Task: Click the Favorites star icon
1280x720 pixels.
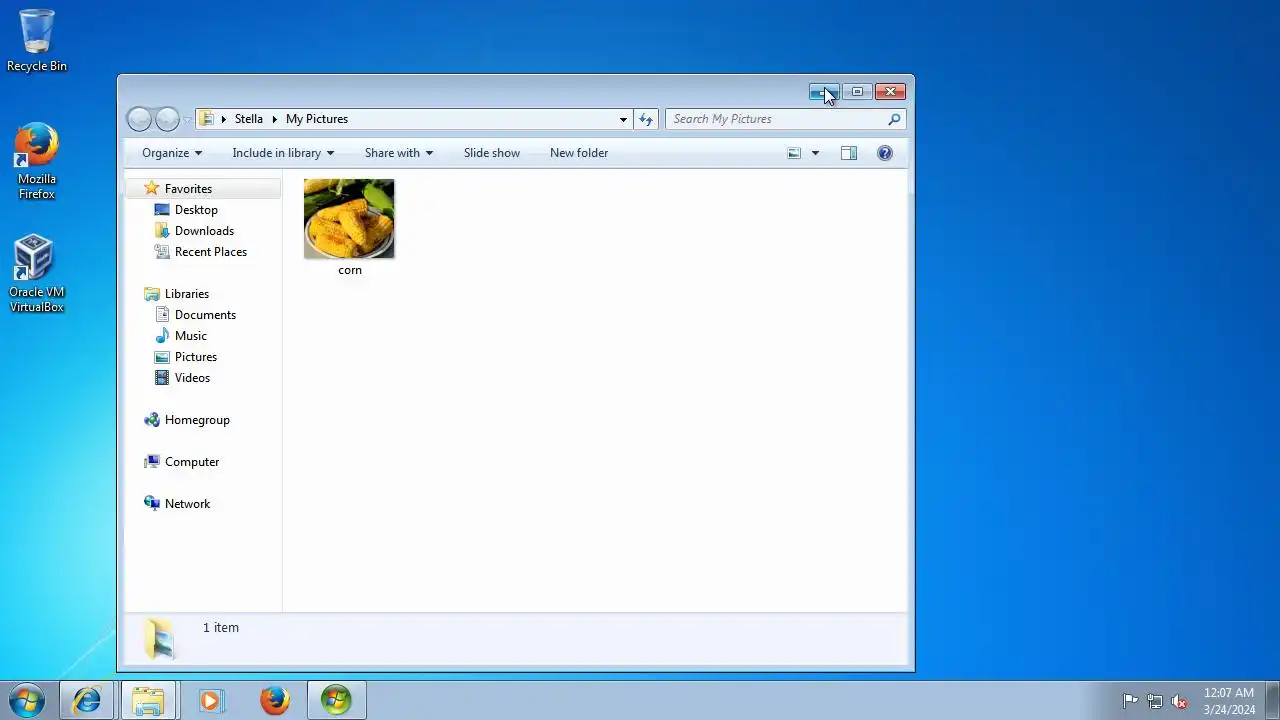Action: coord(152,188)
